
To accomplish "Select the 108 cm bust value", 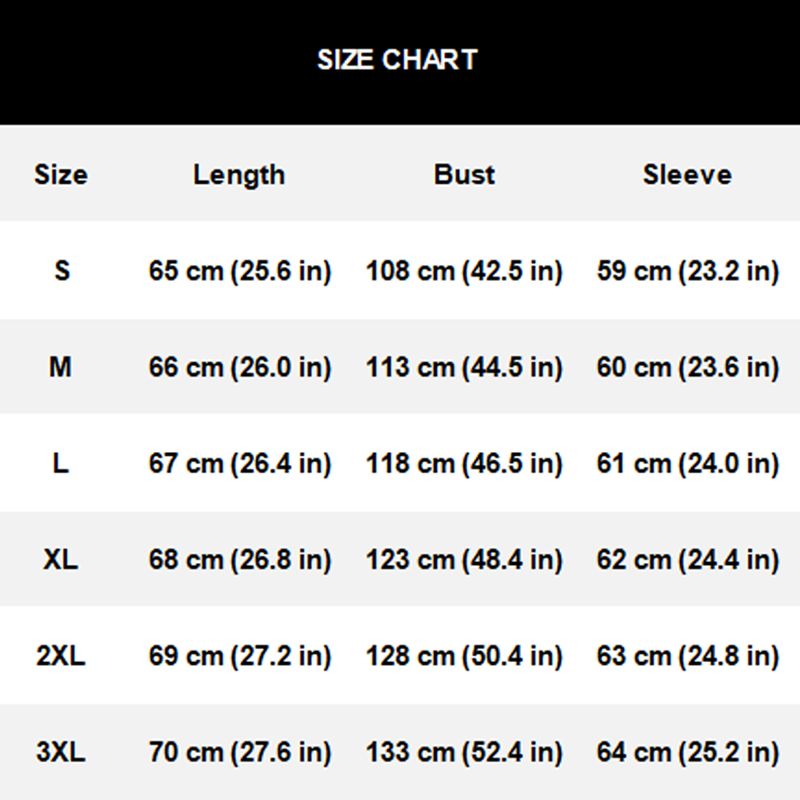I will coord(464,271).
